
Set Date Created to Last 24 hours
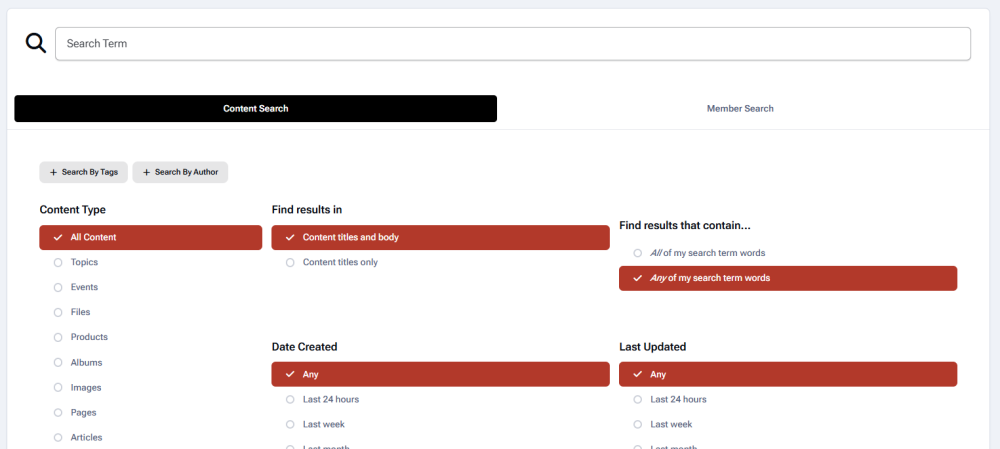pos(330,399)
